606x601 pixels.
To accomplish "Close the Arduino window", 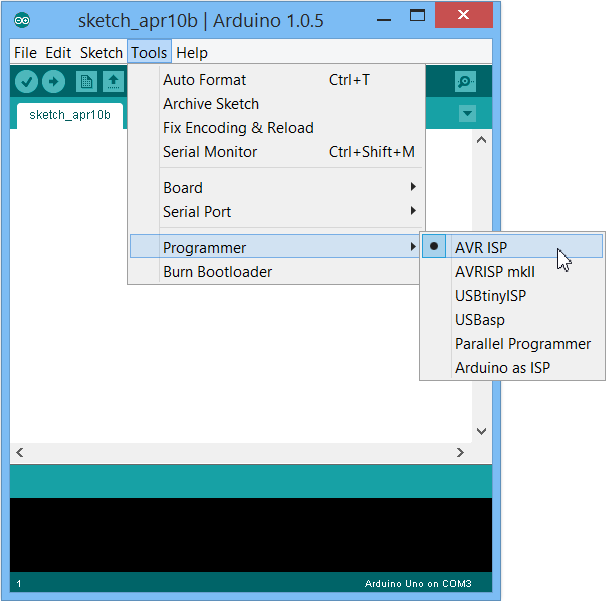I will [463, 15].
